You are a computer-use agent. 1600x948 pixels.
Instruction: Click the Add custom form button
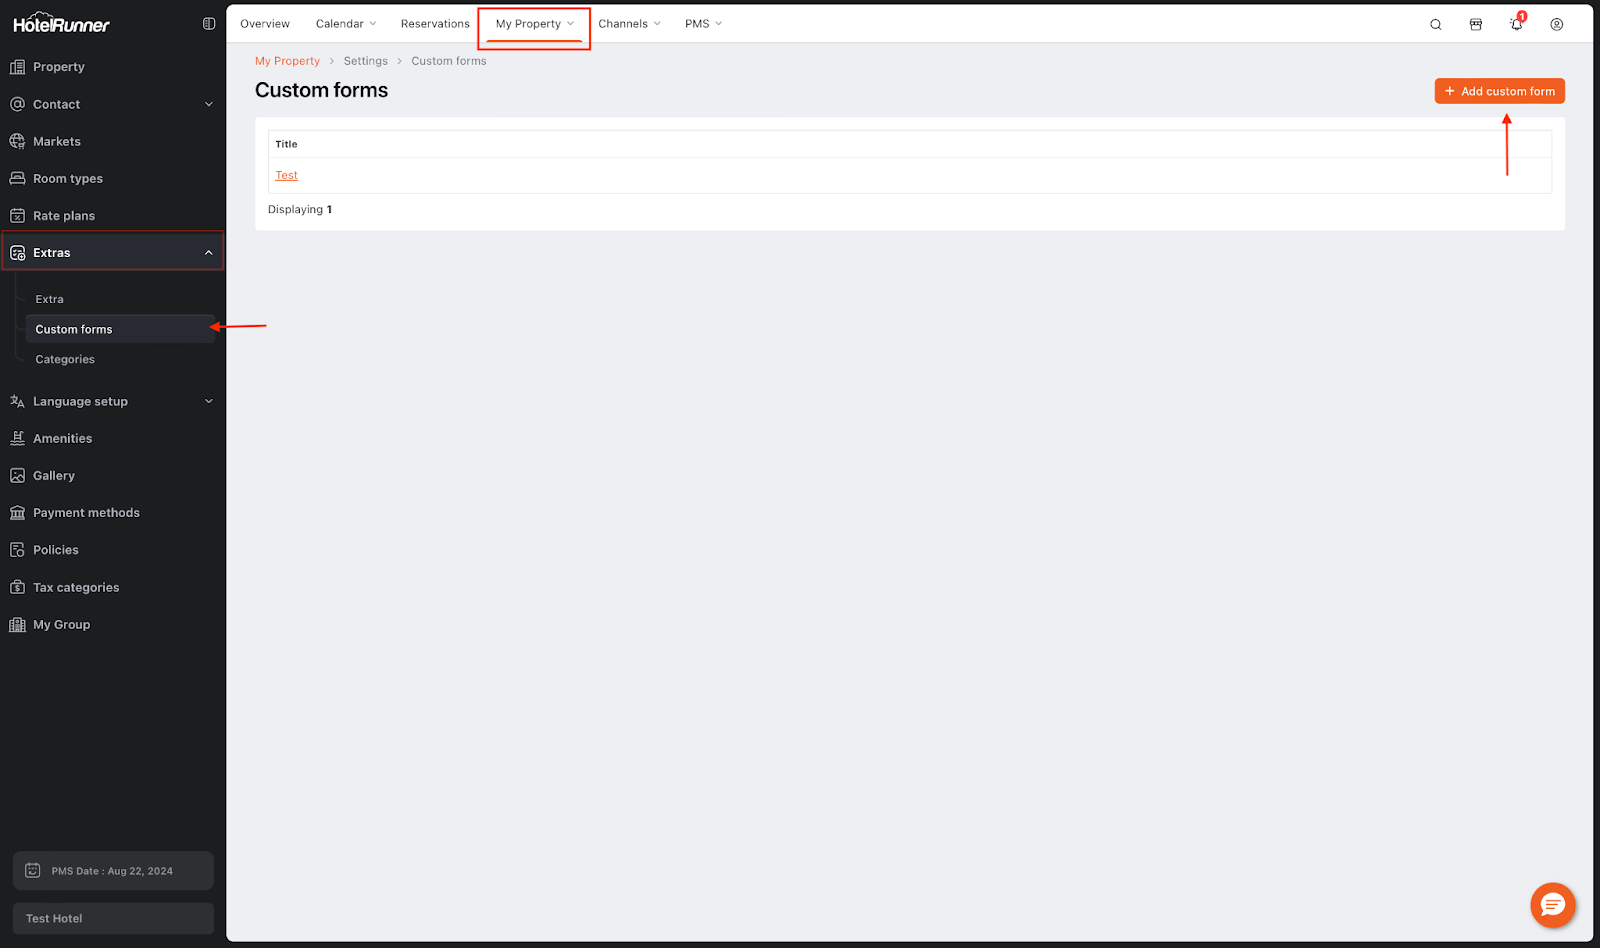(1499, 91)
